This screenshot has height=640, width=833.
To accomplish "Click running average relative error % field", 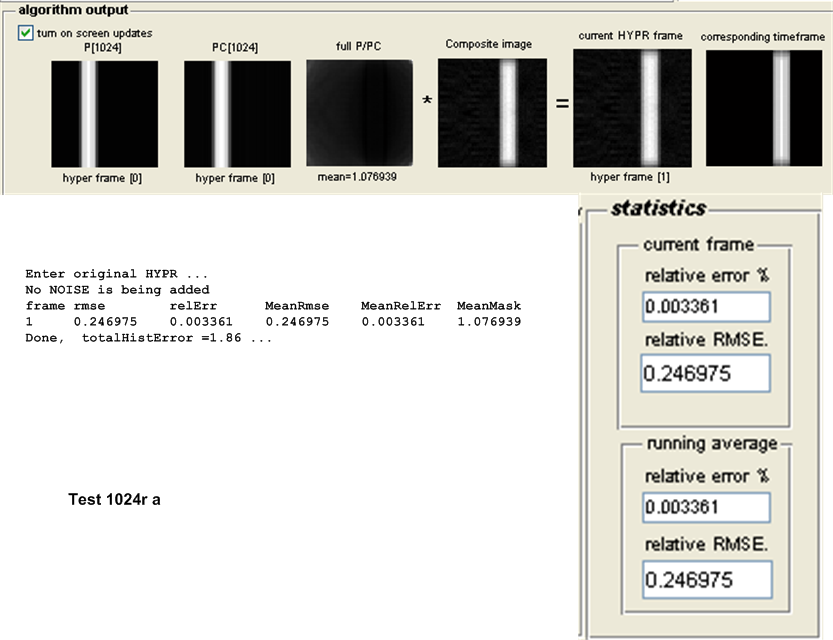I will tap(706, 507).
